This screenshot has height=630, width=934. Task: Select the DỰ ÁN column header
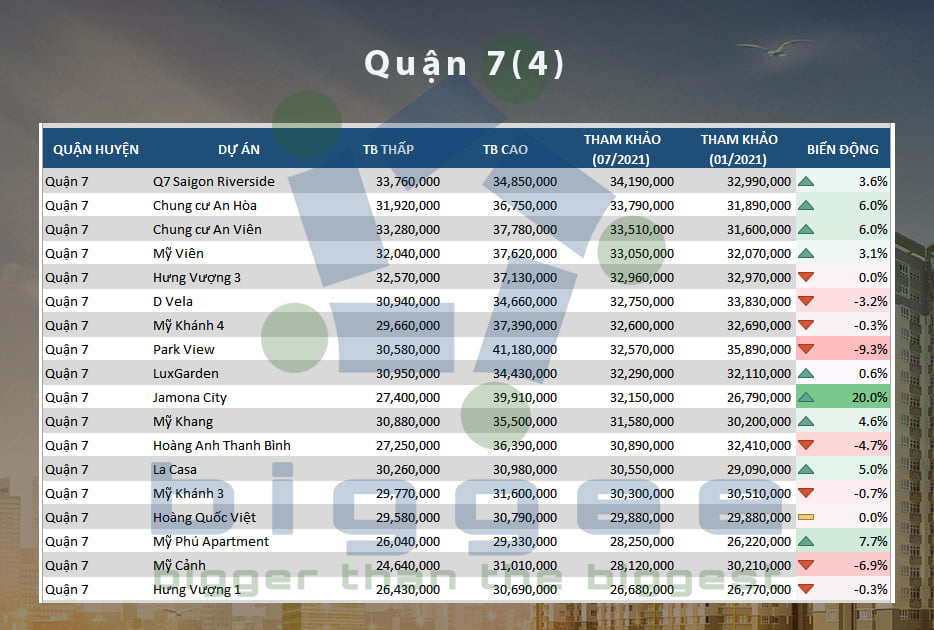point(239,149)
